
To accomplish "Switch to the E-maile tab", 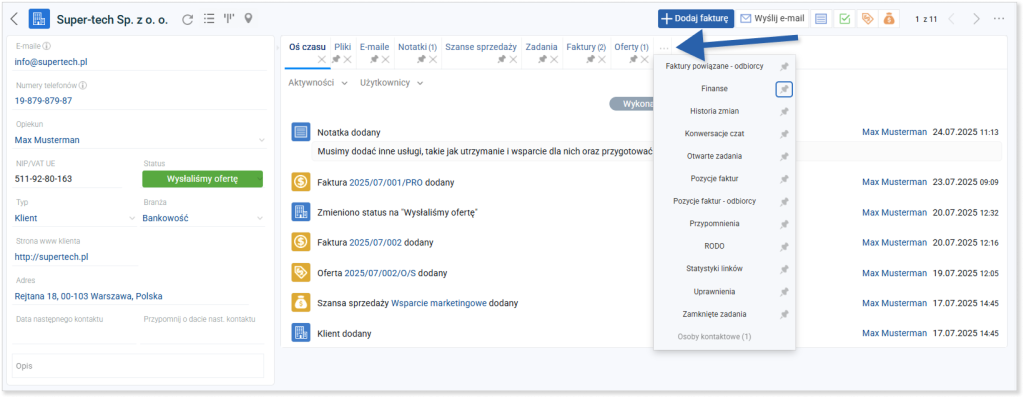I will 374,47.
